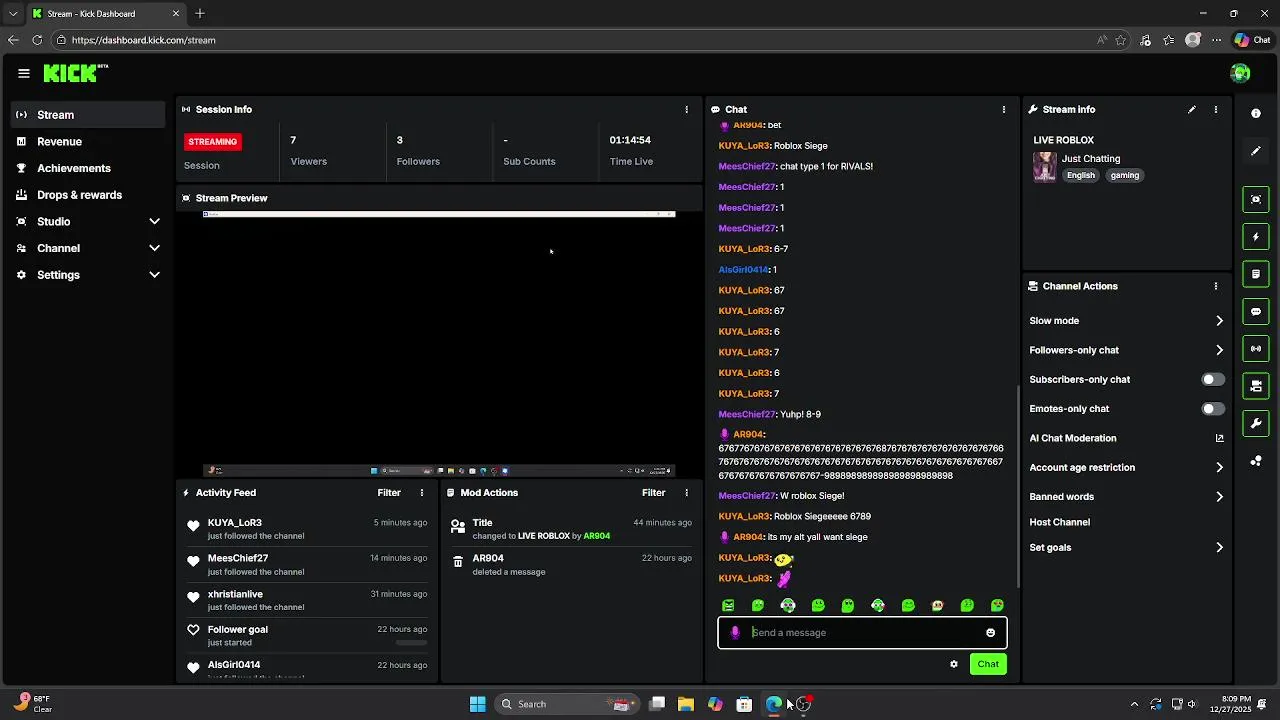
Task: Open File Explorer from the taskbar
Action: coord(686,704)
